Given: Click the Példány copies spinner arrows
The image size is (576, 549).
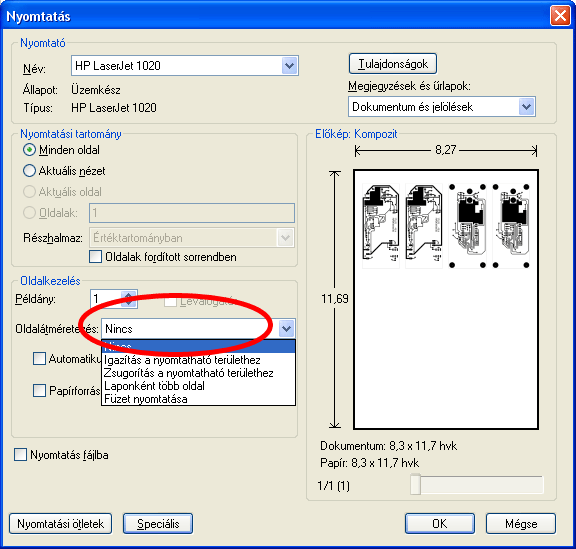Looking at the screenshot, I should [129, 299].
